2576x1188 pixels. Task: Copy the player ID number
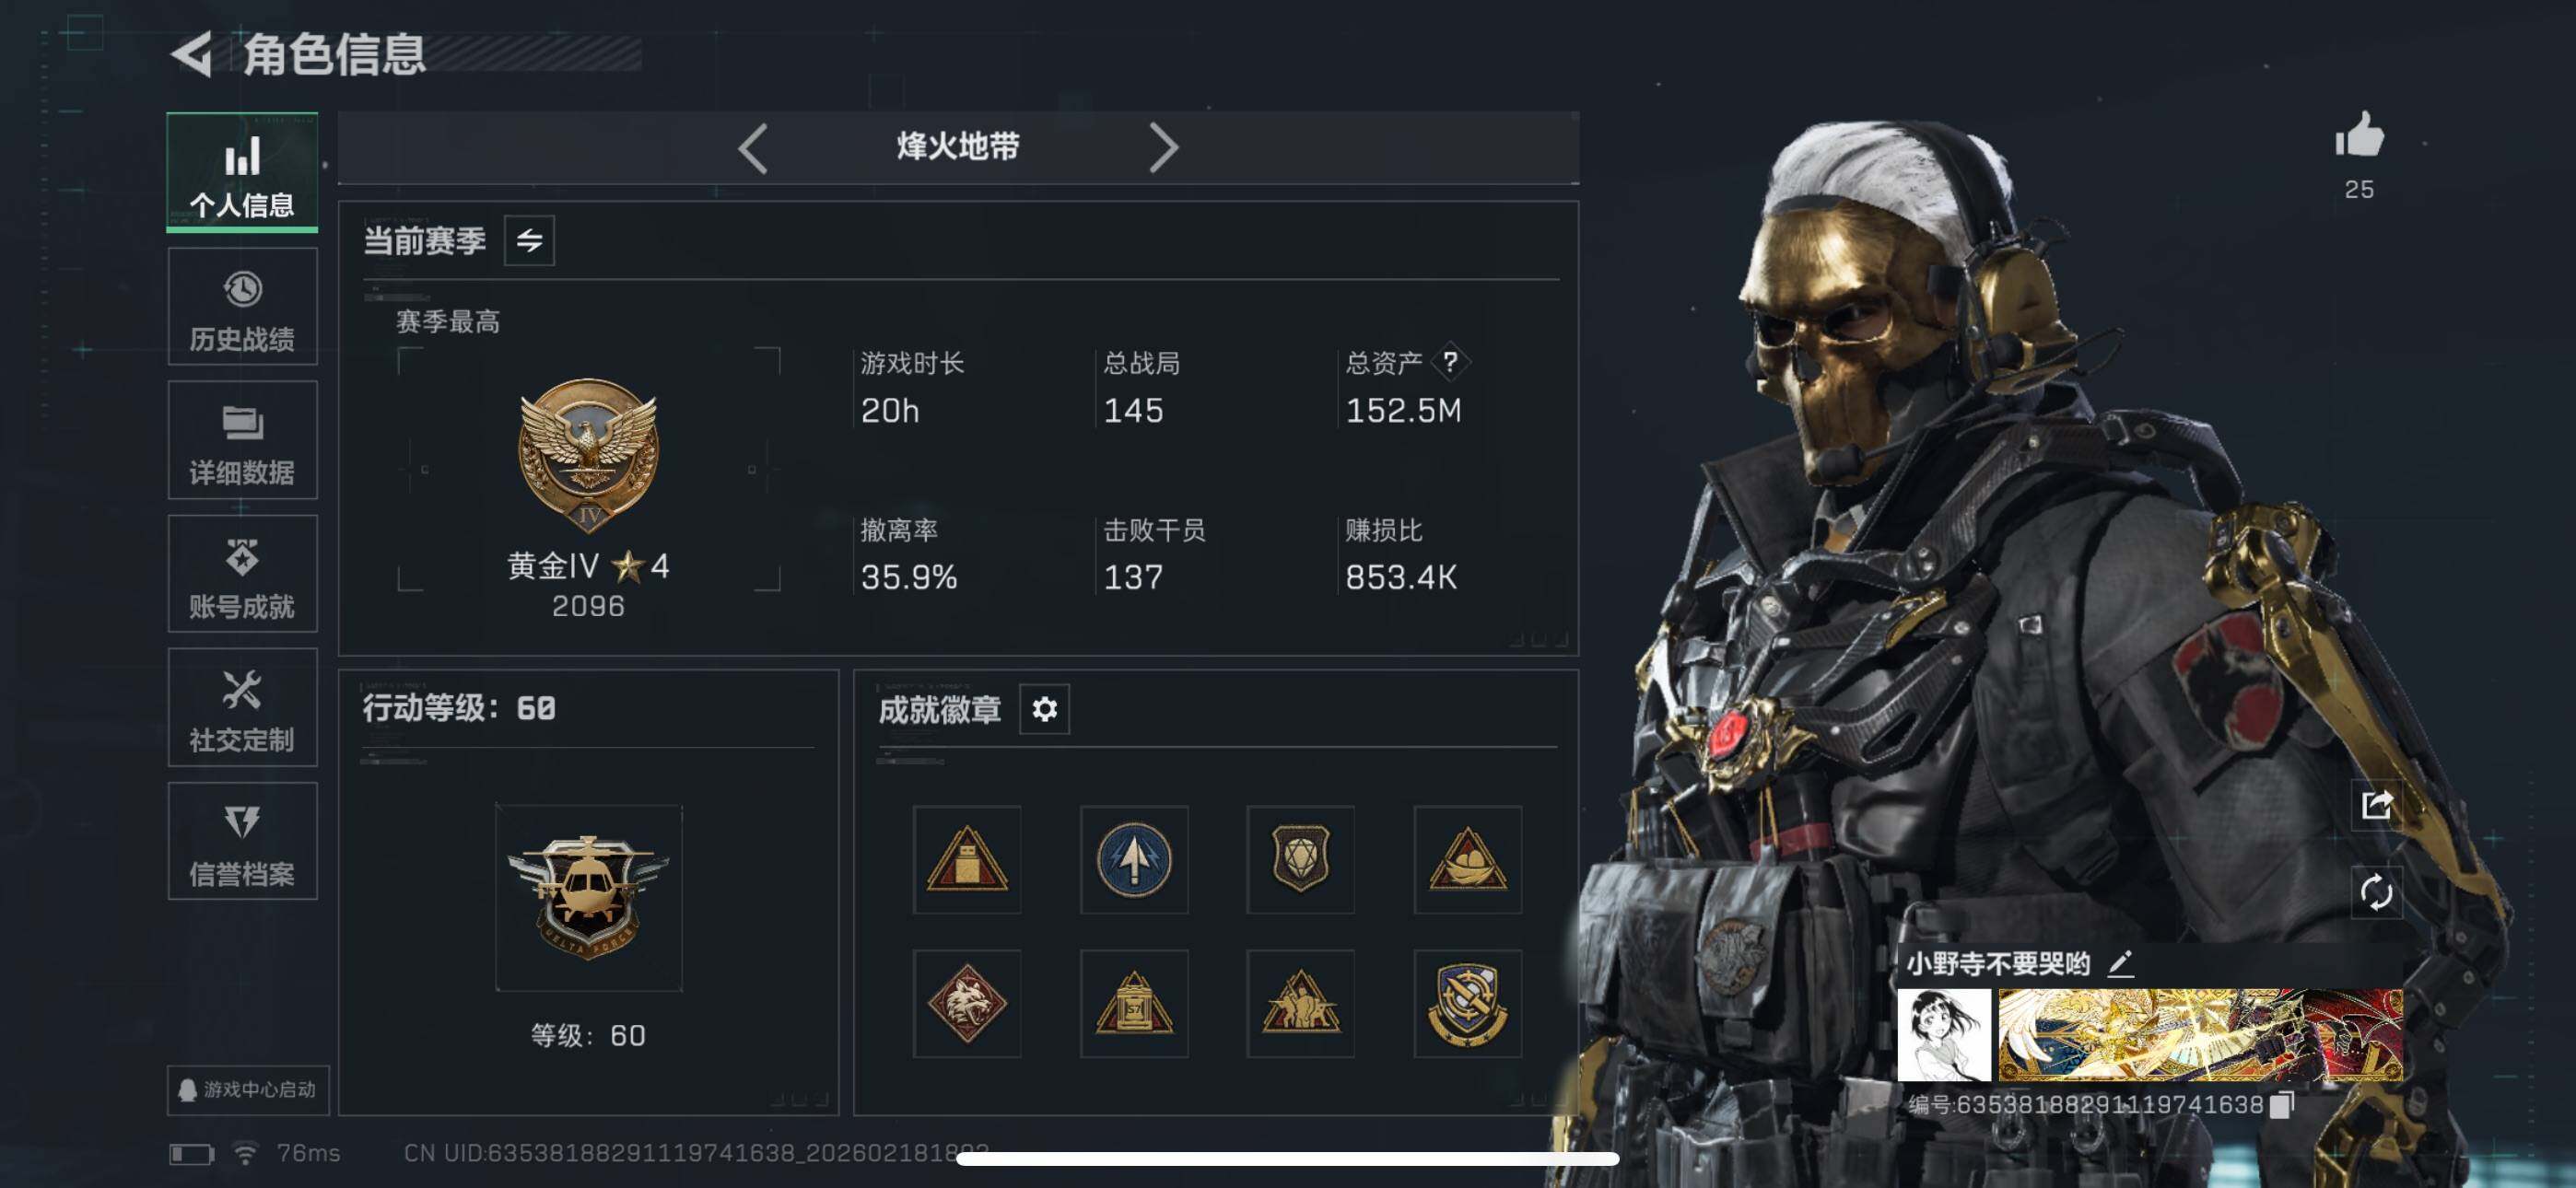point(2281,1105)
